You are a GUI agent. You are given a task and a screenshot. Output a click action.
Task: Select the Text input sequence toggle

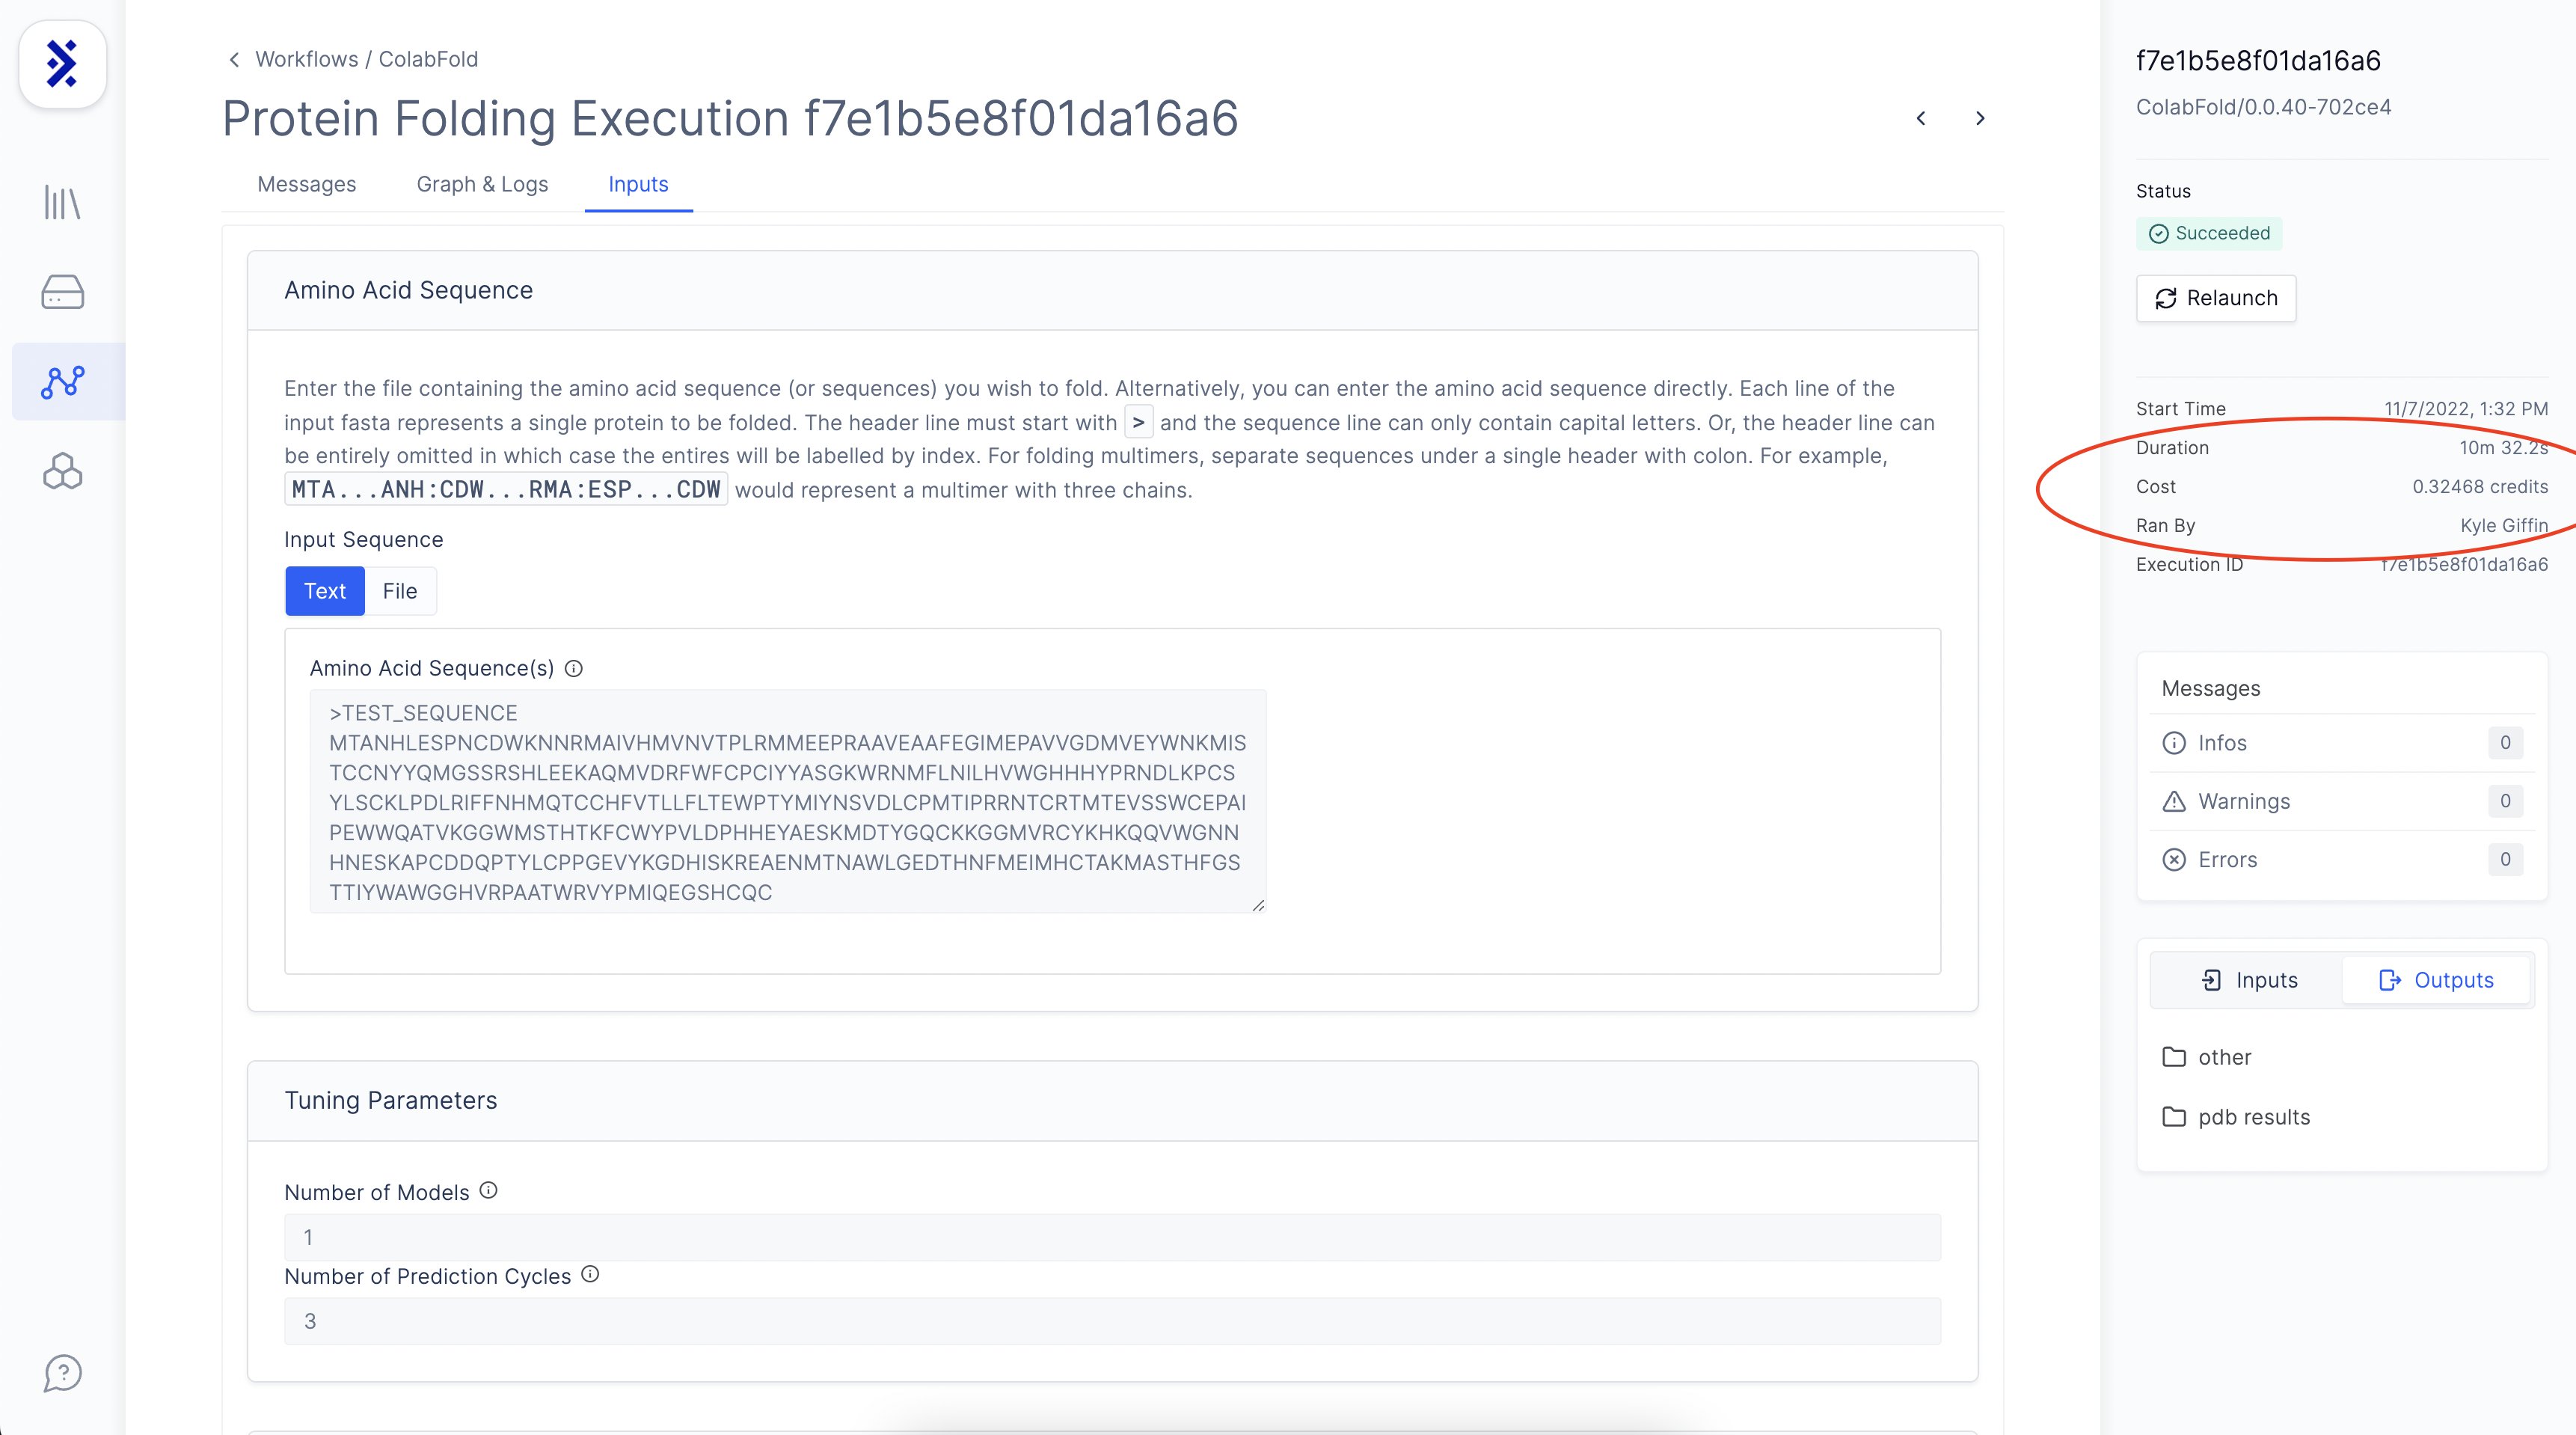[325, 591]
